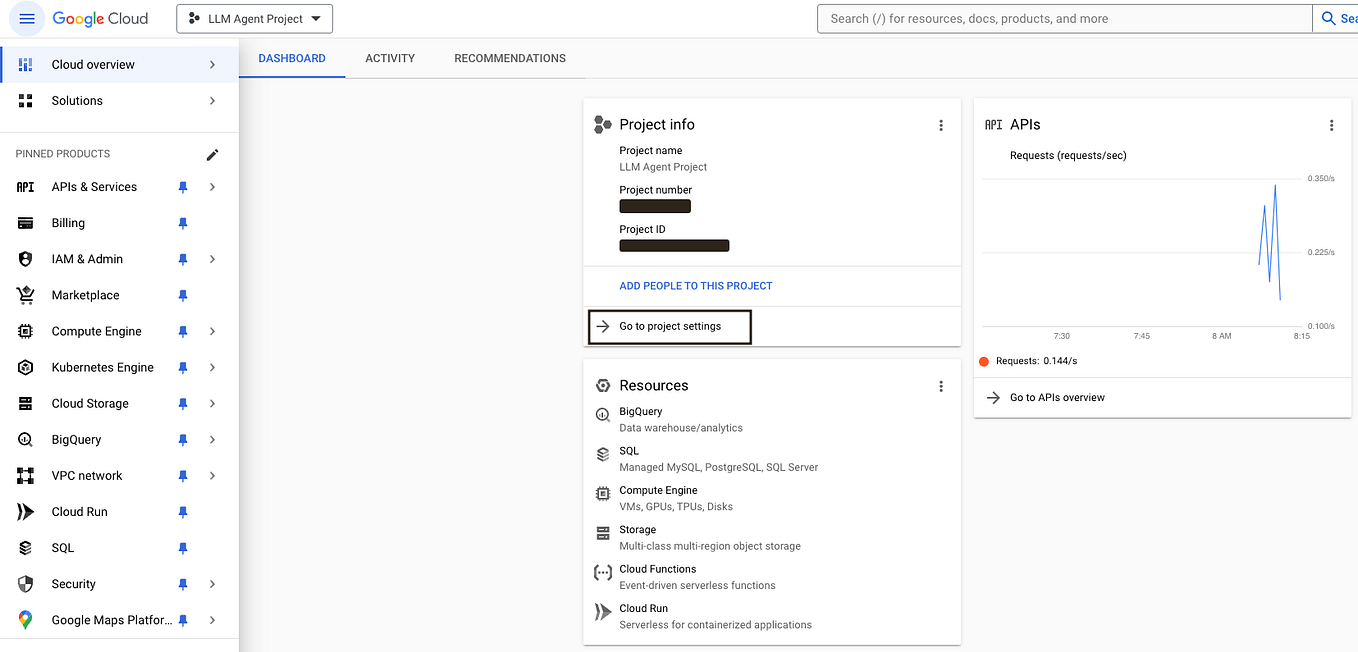The width and height of the screenshot is (1358, 652).
Task: Open the Project info overflow menu
Action: pyautogui.click(x=941, y=125)
